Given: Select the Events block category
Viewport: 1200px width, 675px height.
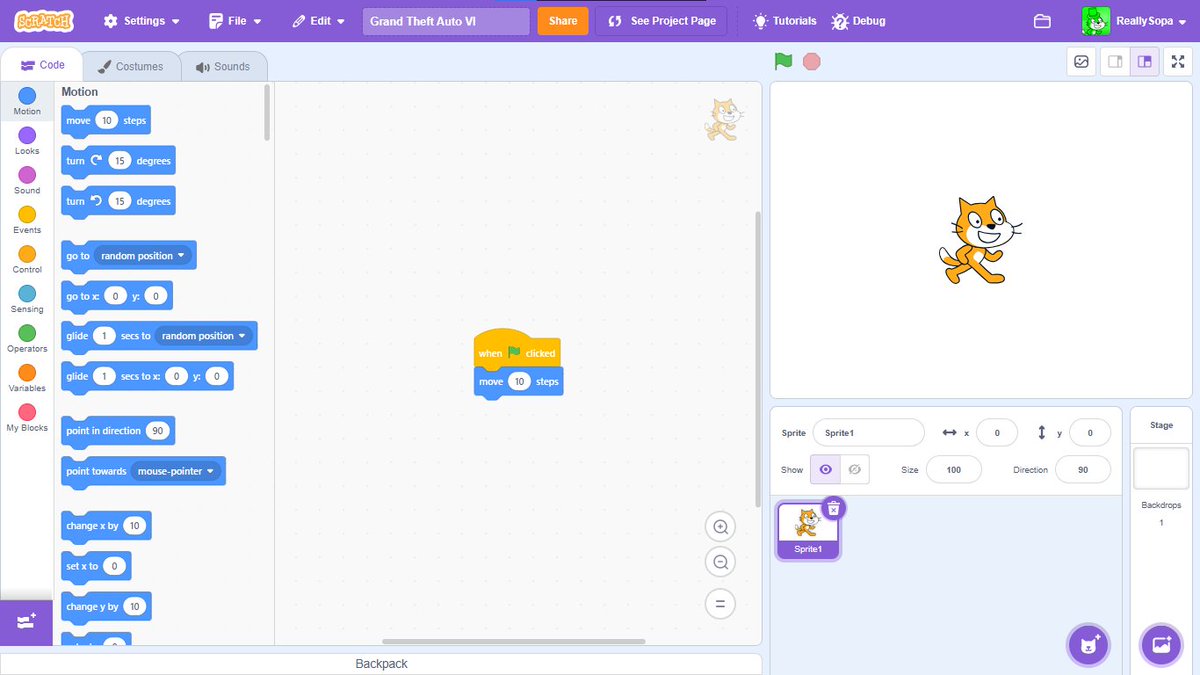Looking at the screenshot, I should pyautogui.click(x=27, y=220).
